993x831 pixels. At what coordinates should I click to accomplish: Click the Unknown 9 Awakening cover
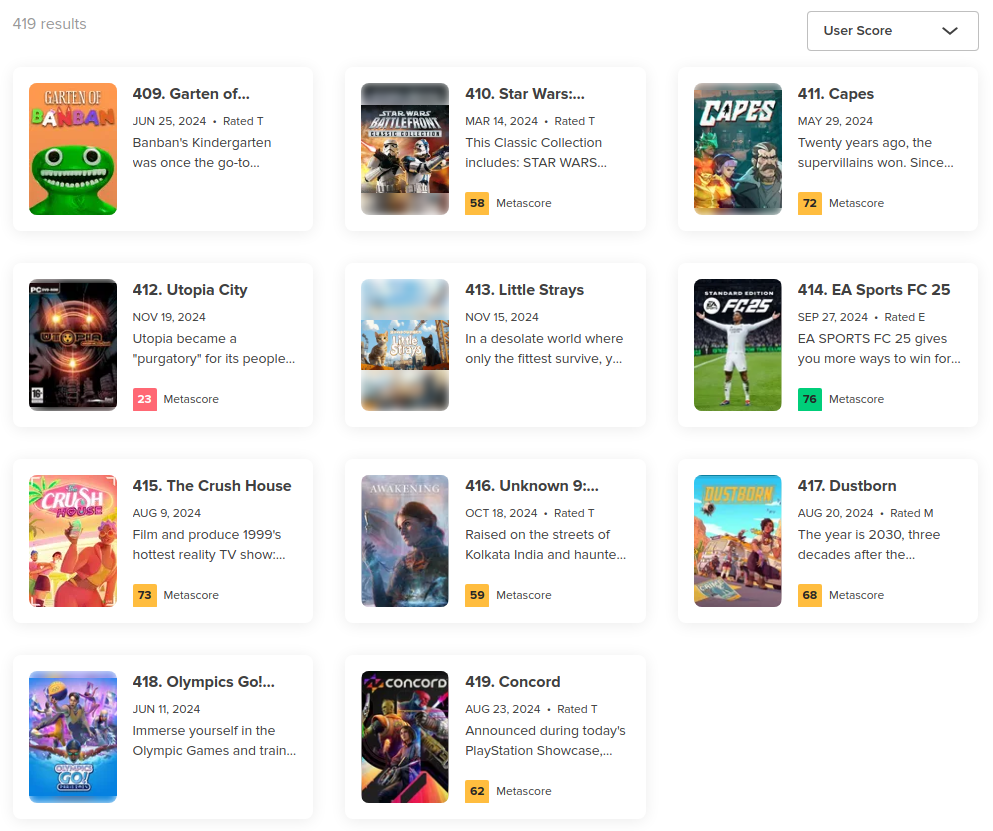pos(405,541)
